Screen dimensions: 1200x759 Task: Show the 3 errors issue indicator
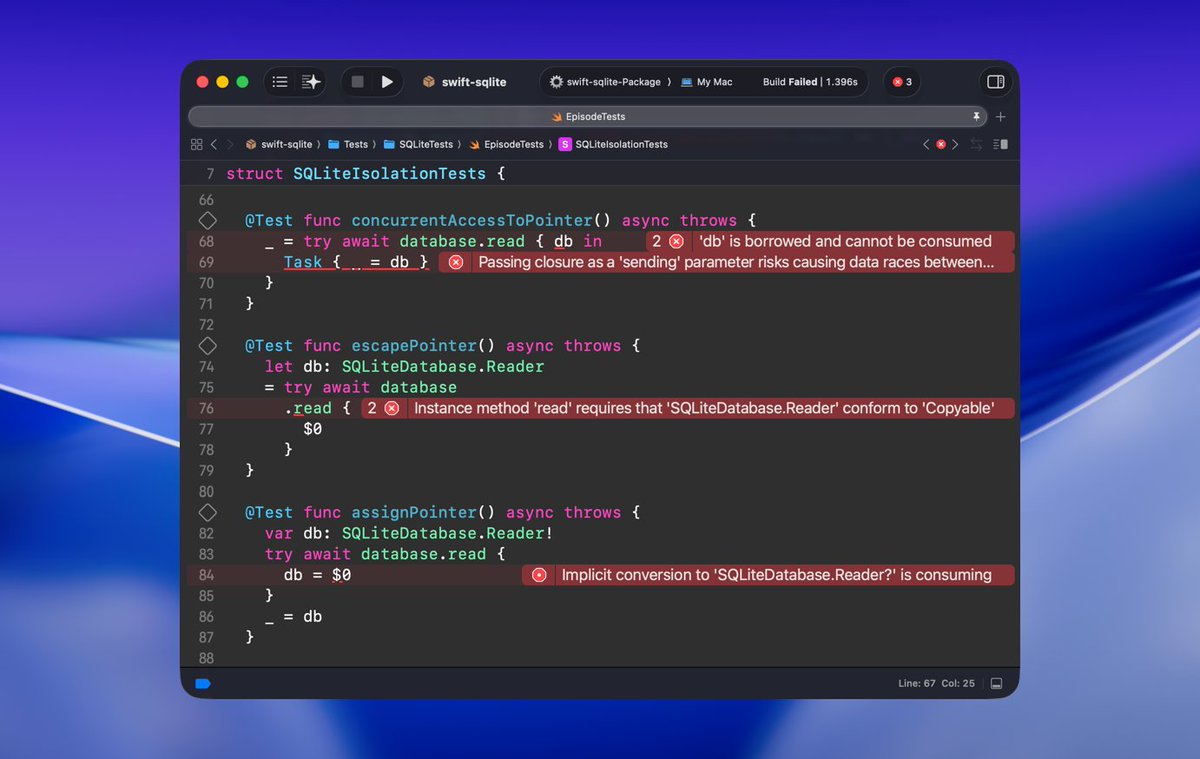[x=902, y=82]
